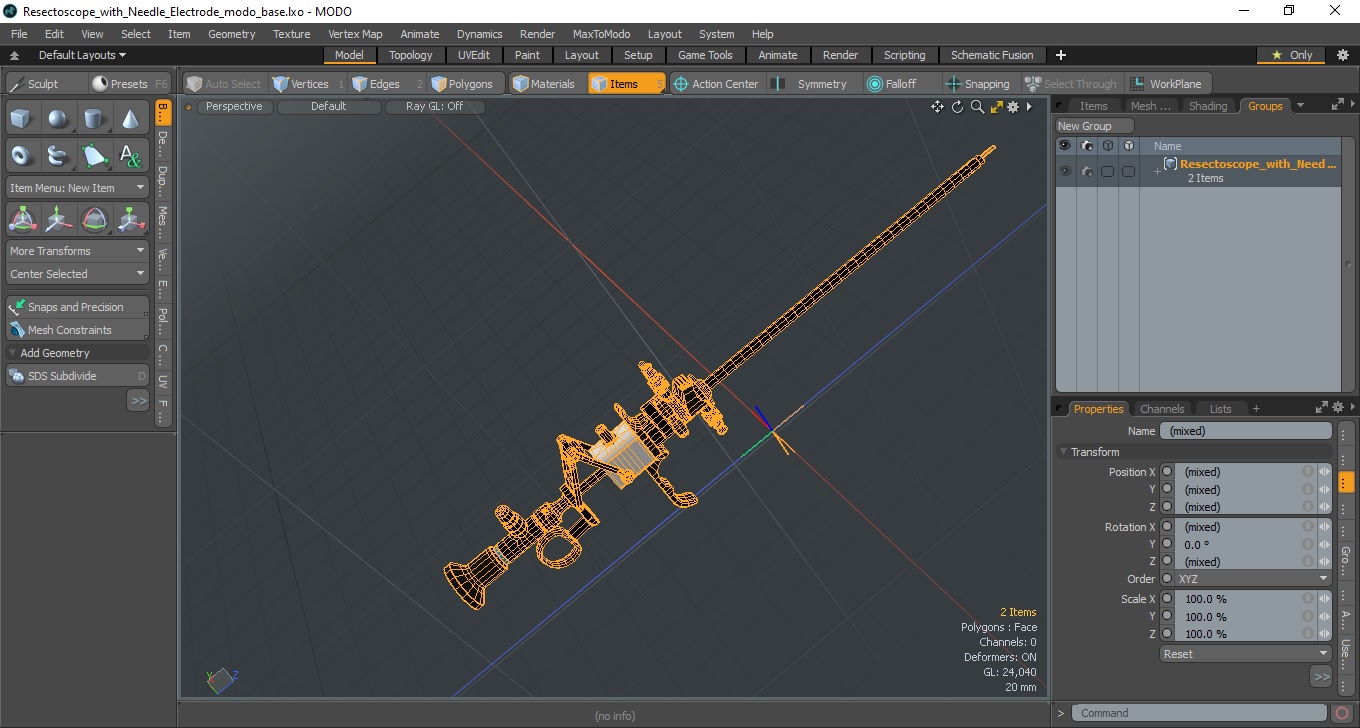
Task: Expand the Resectoscope group tree item
Action: 1157,172
